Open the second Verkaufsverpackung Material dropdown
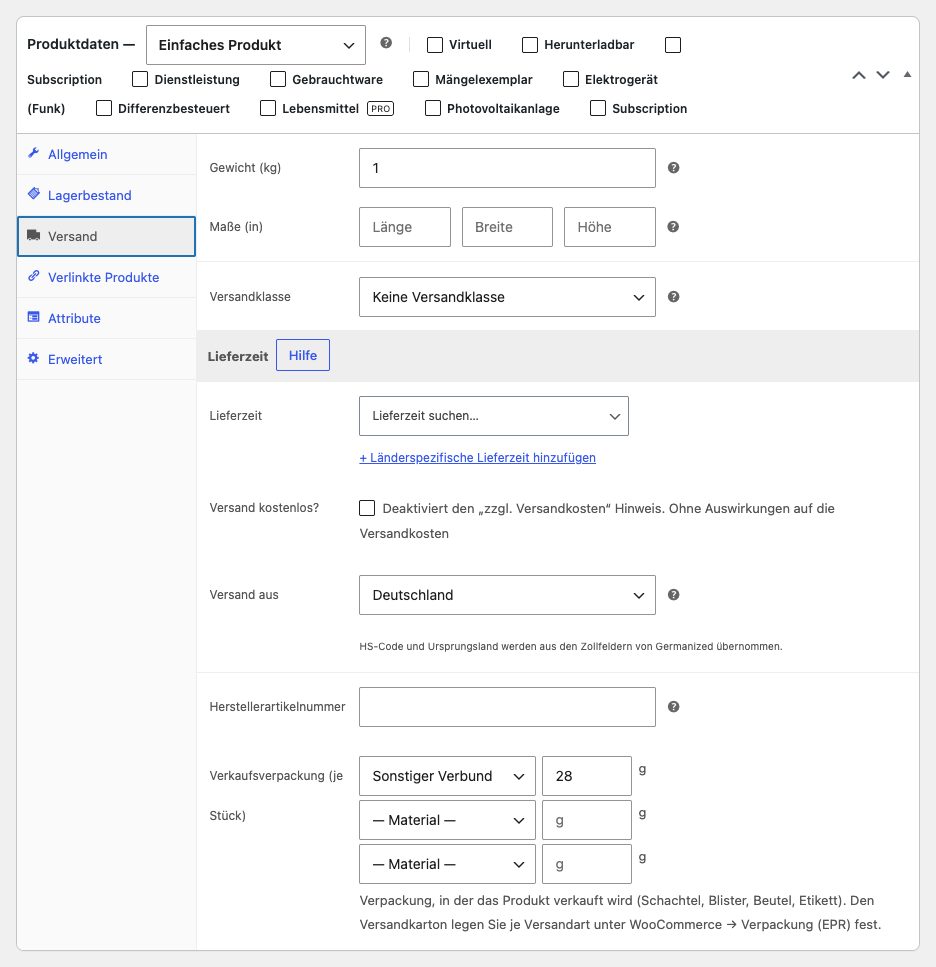This screenshot has width=936, height=967. pos(447,820)
